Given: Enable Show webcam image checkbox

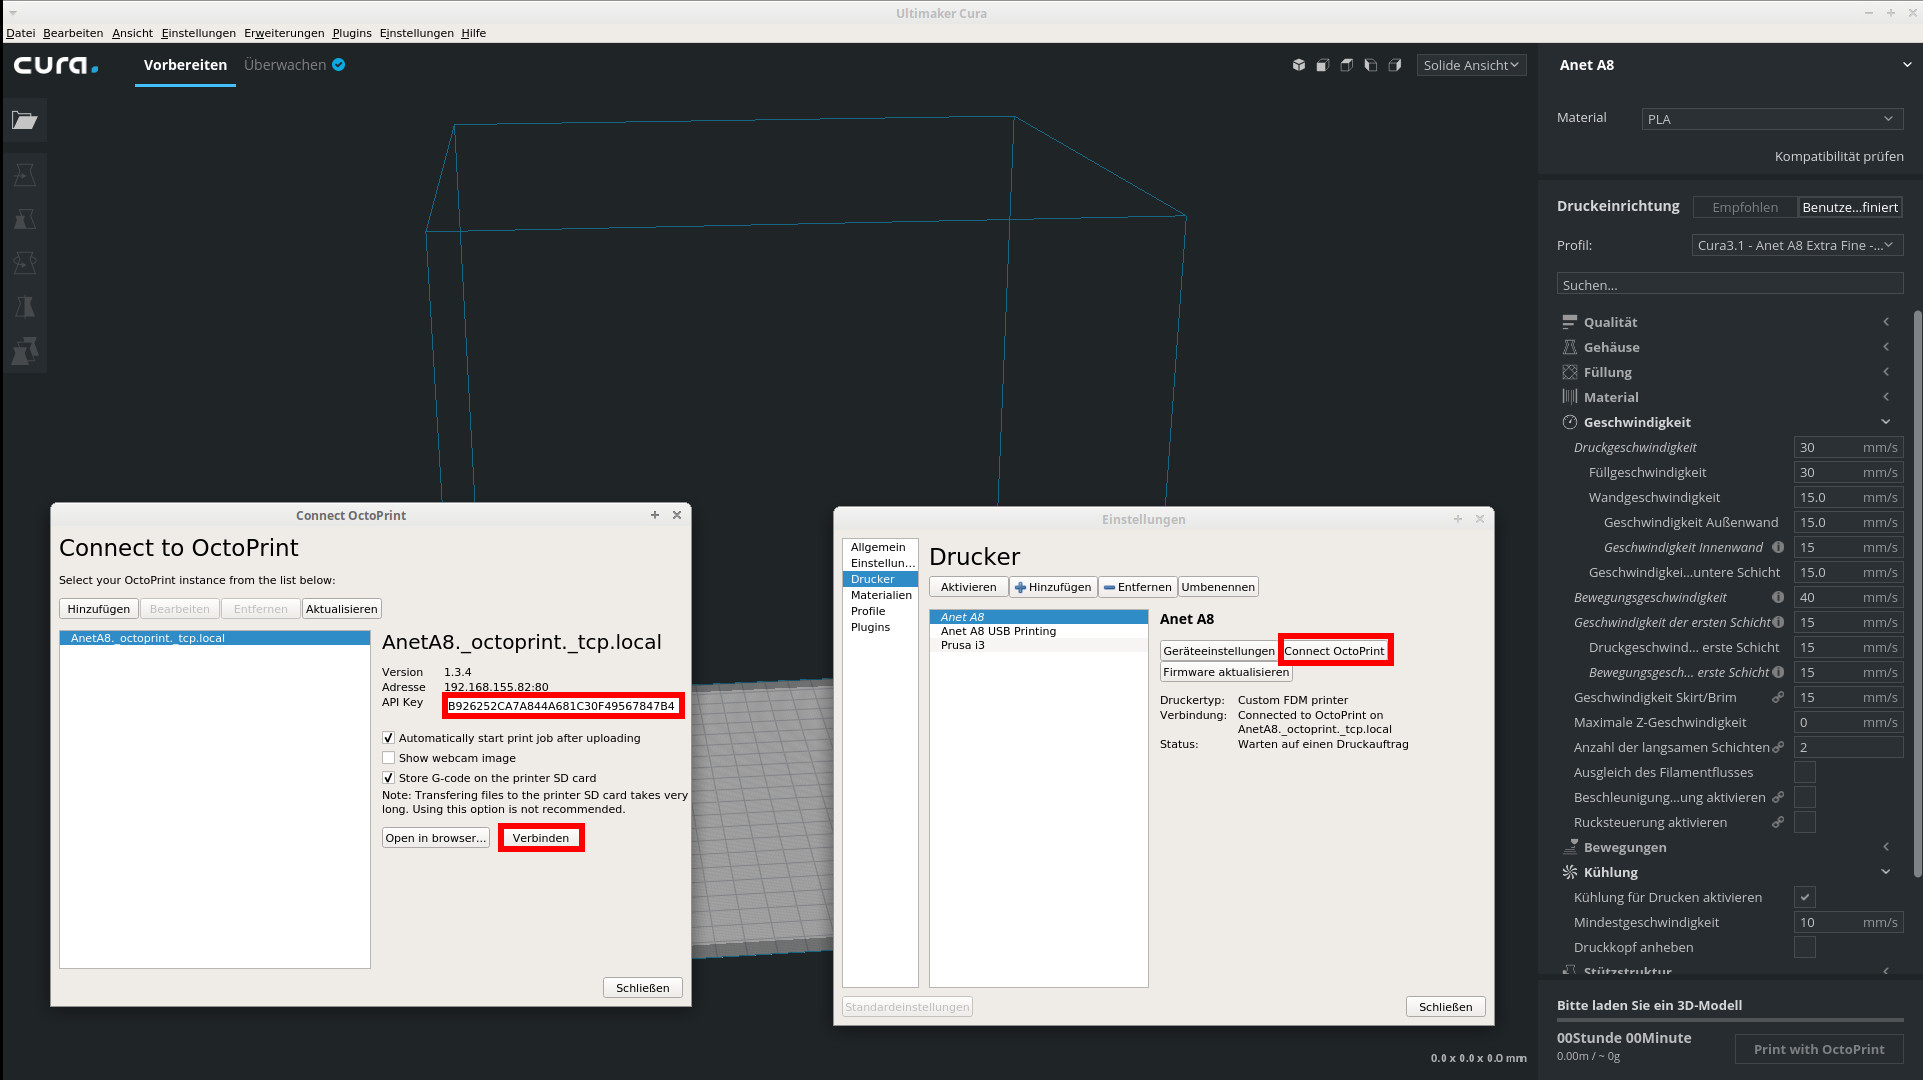Looking at the screenshot, I should tap(389, 758).
